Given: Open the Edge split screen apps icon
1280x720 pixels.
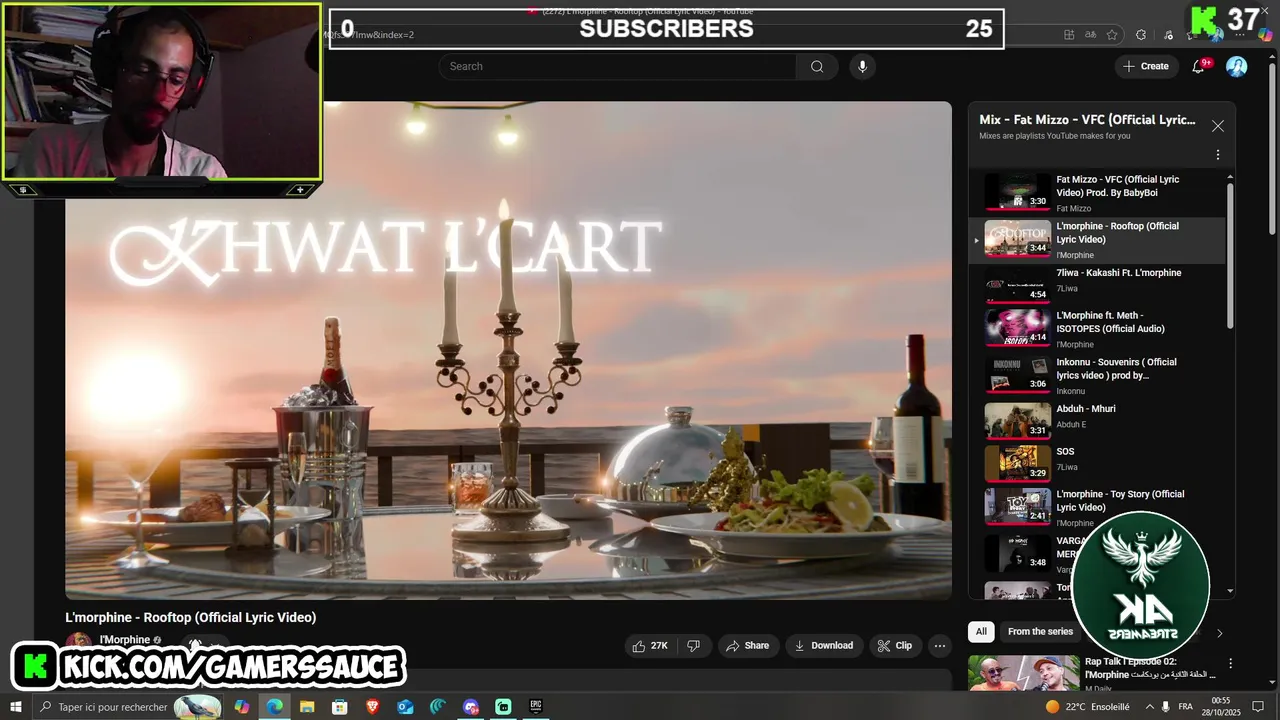Looking at the screenshot, I should click(1069, 35).
